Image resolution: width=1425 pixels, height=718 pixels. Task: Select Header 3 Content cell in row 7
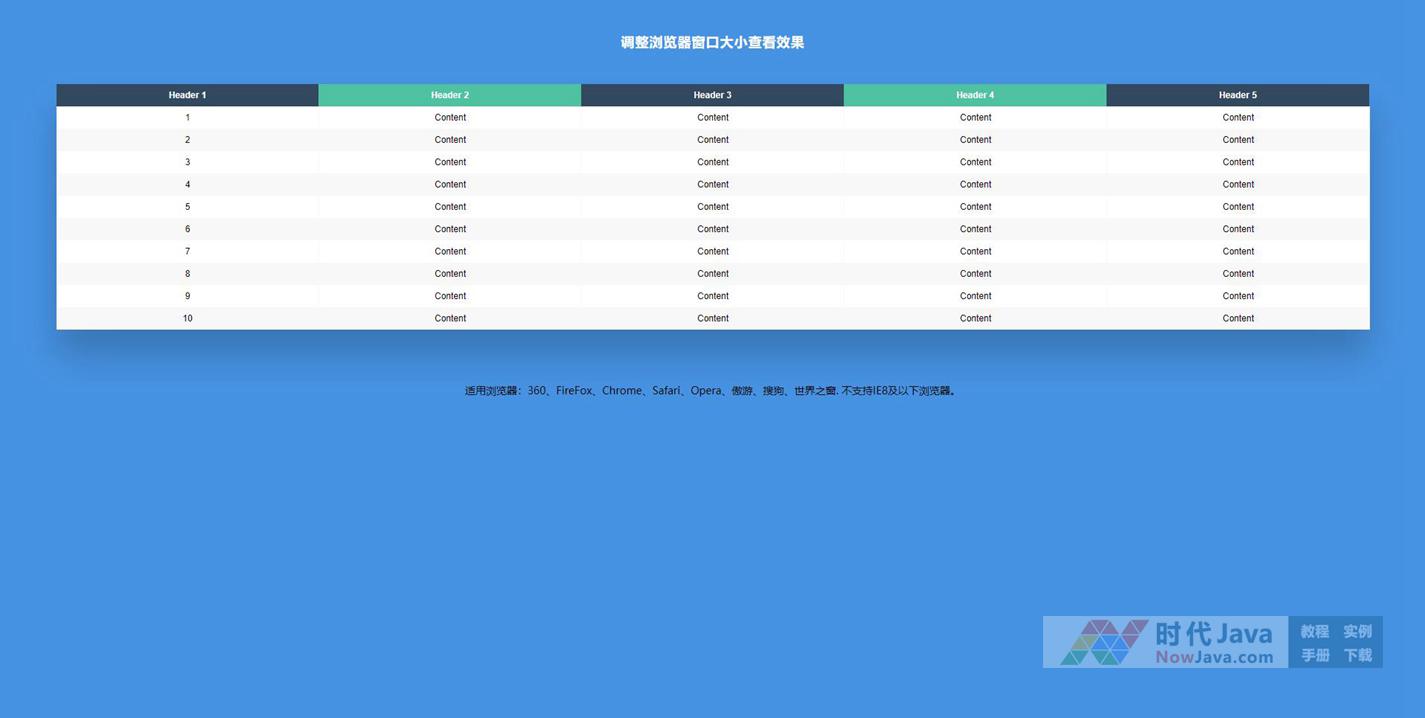coord(712,251)
